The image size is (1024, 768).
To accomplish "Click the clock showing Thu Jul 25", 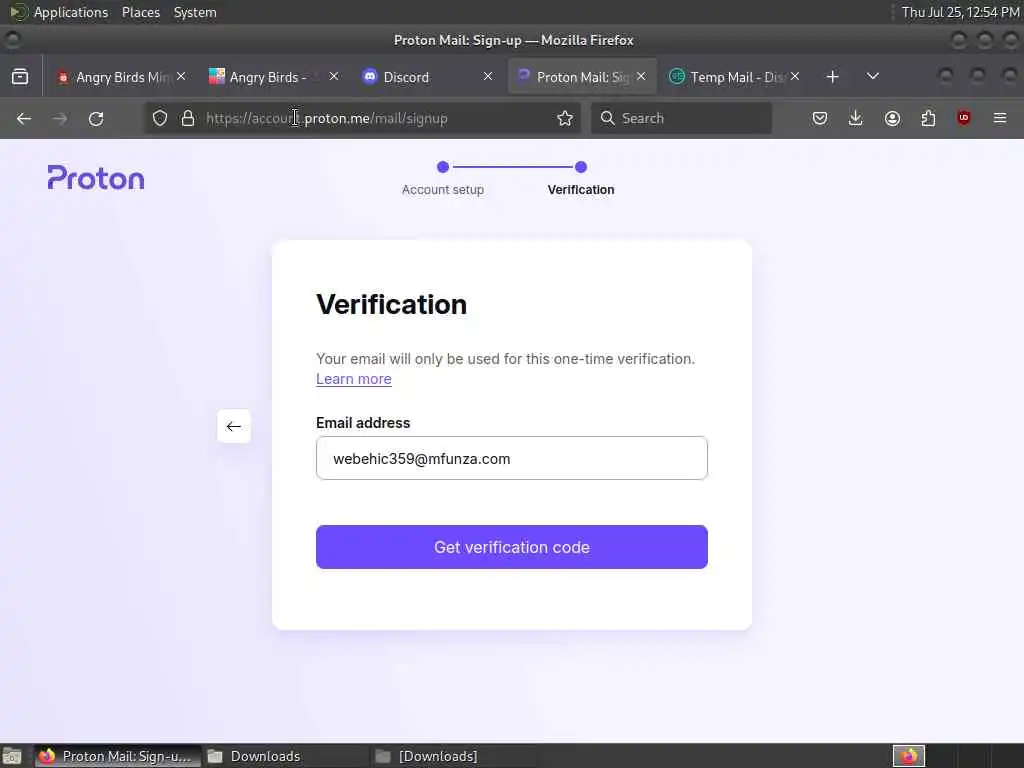I will coord(960,12).
